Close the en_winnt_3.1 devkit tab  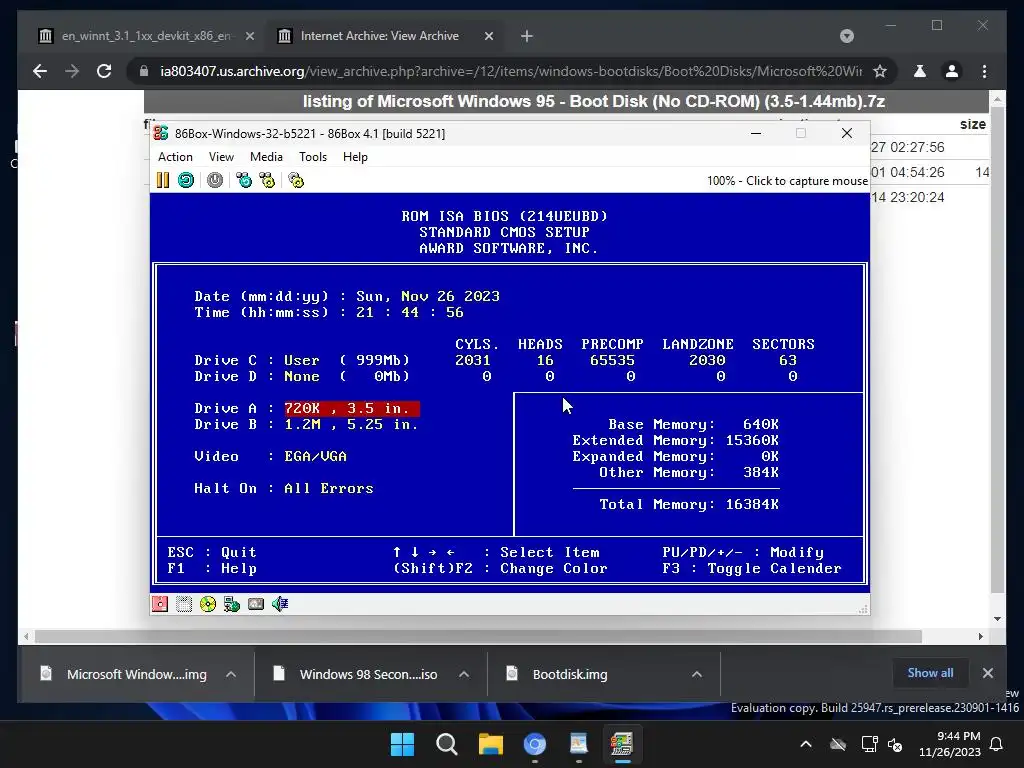pyautogui.click(x=249, y=37)
